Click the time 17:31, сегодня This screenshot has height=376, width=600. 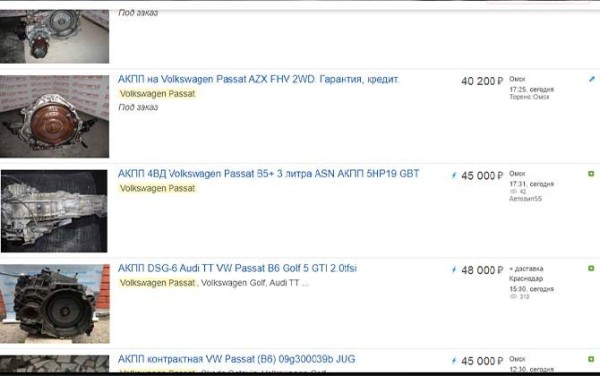tap(532, 184)
